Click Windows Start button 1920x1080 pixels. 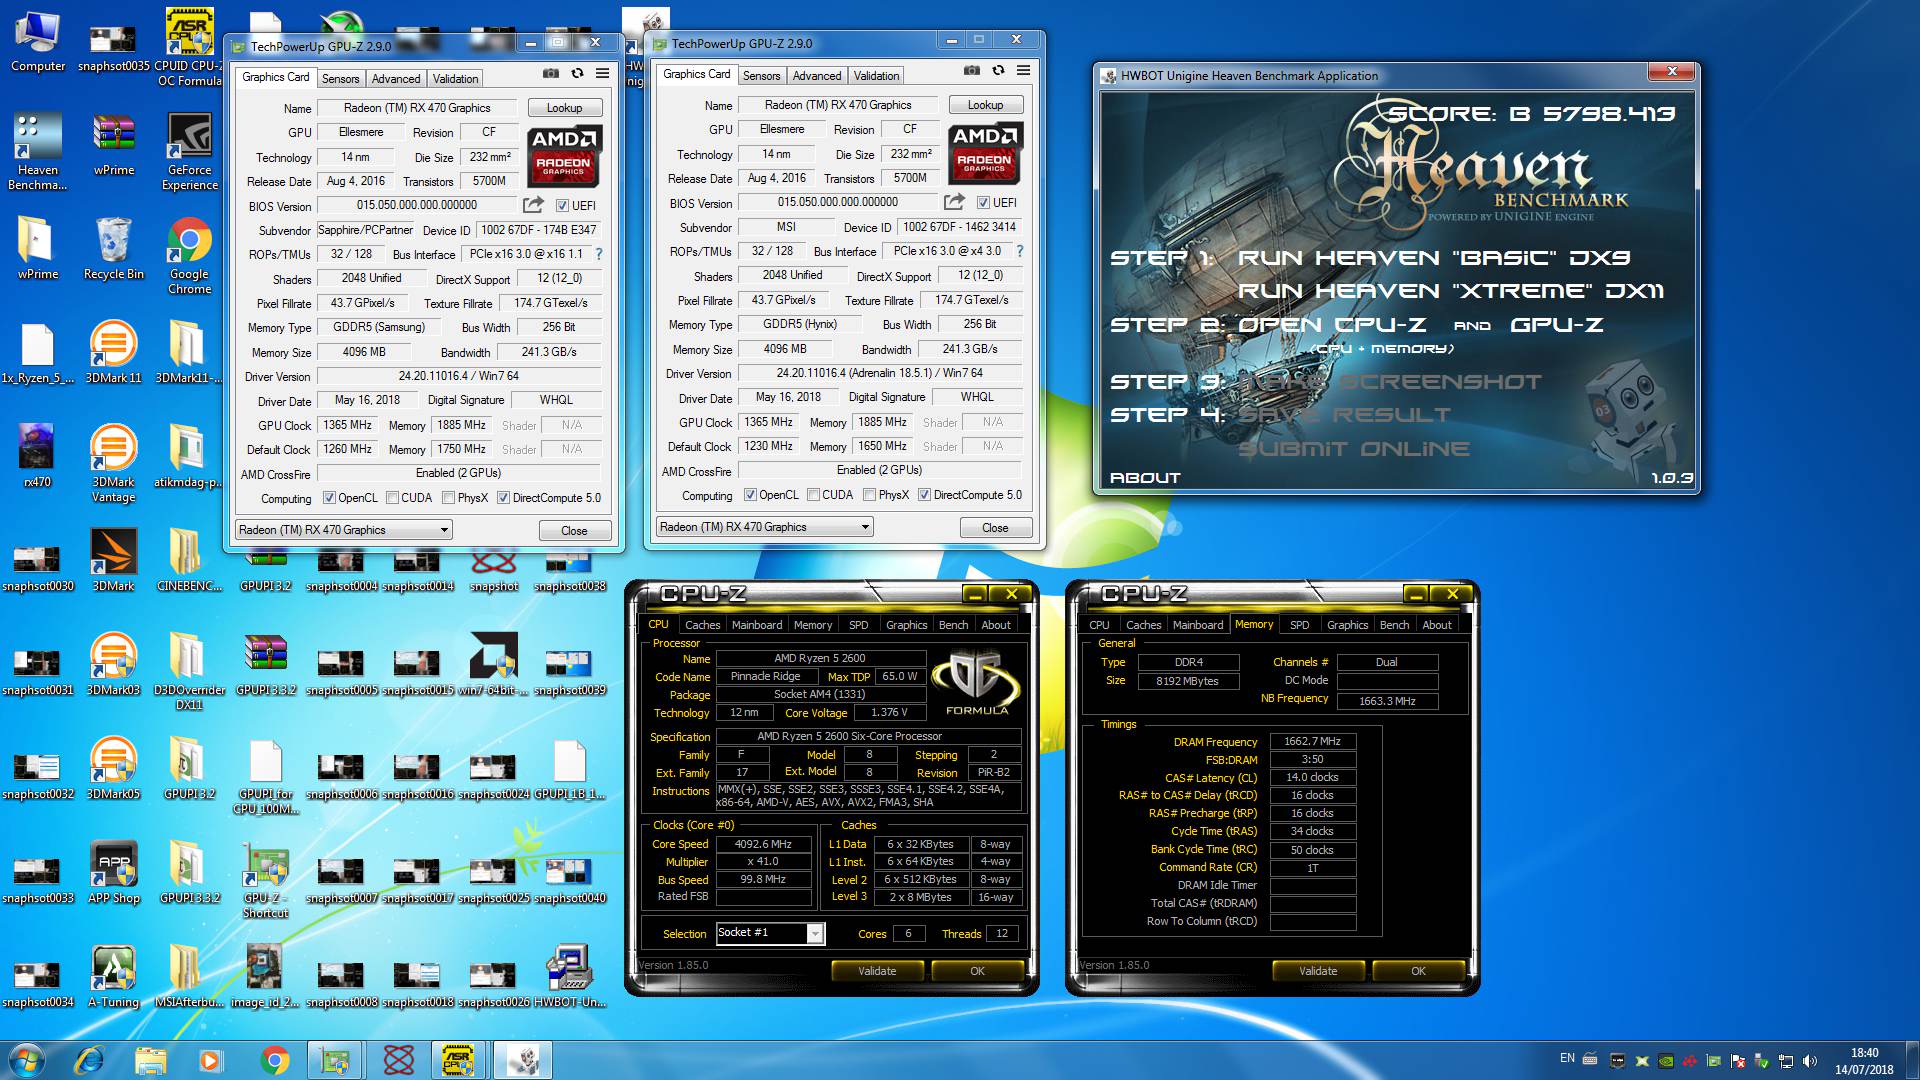click(x=27, y=1060)
